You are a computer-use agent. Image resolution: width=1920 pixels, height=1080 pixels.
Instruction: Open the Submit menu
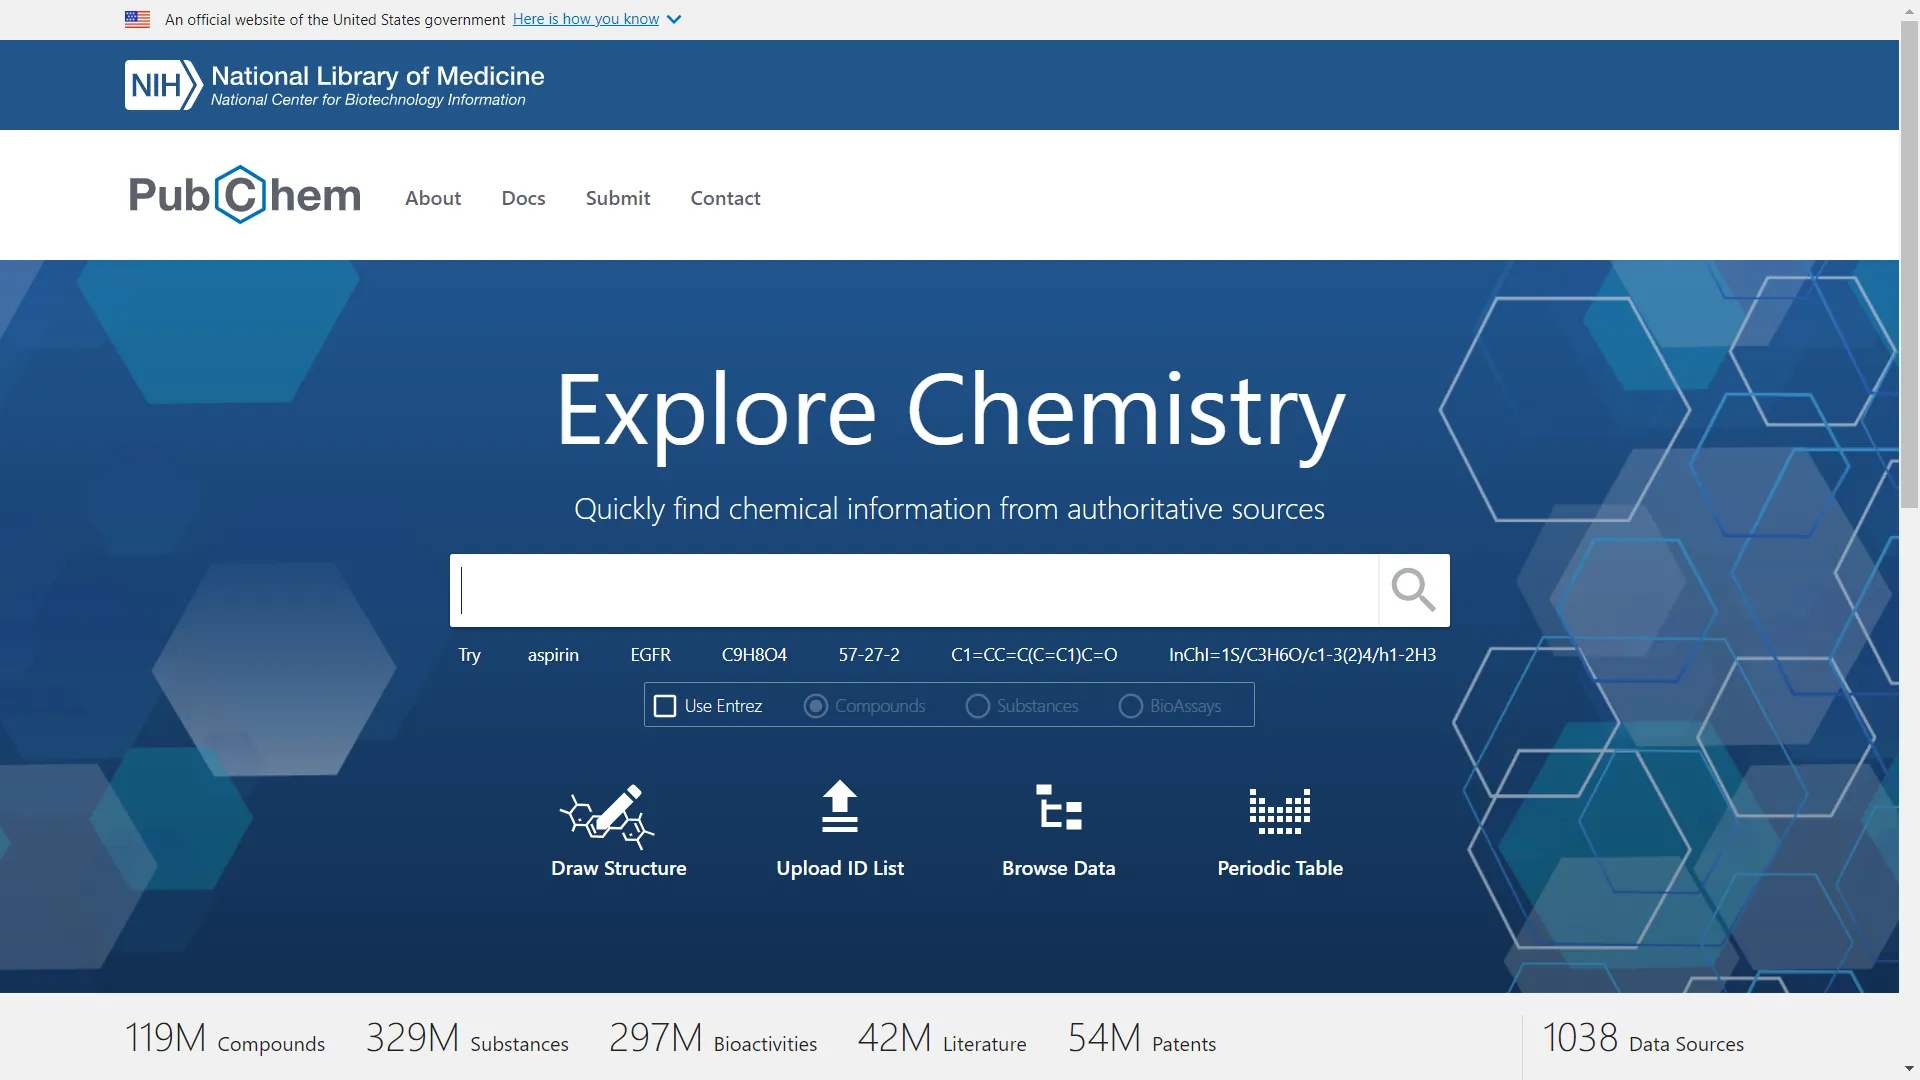(x=617, y=198)
